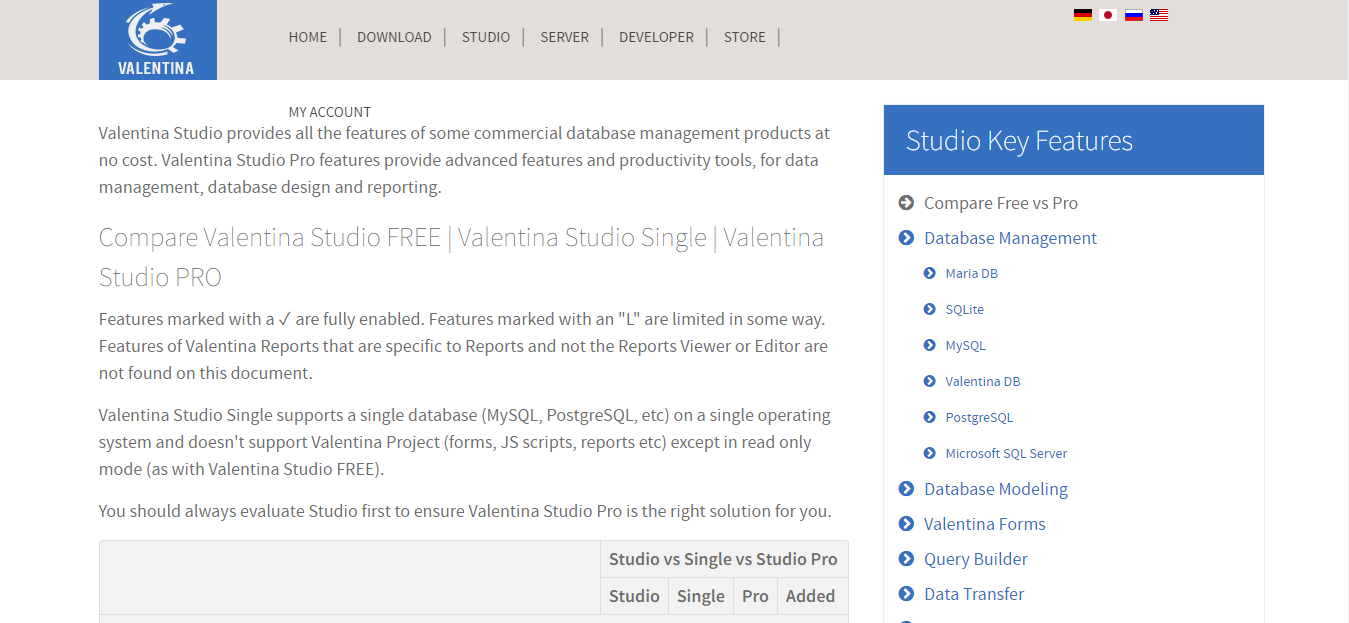
Task: Open MySQL sidebar link
Action: pyautogui.click(x=966, y=345)
